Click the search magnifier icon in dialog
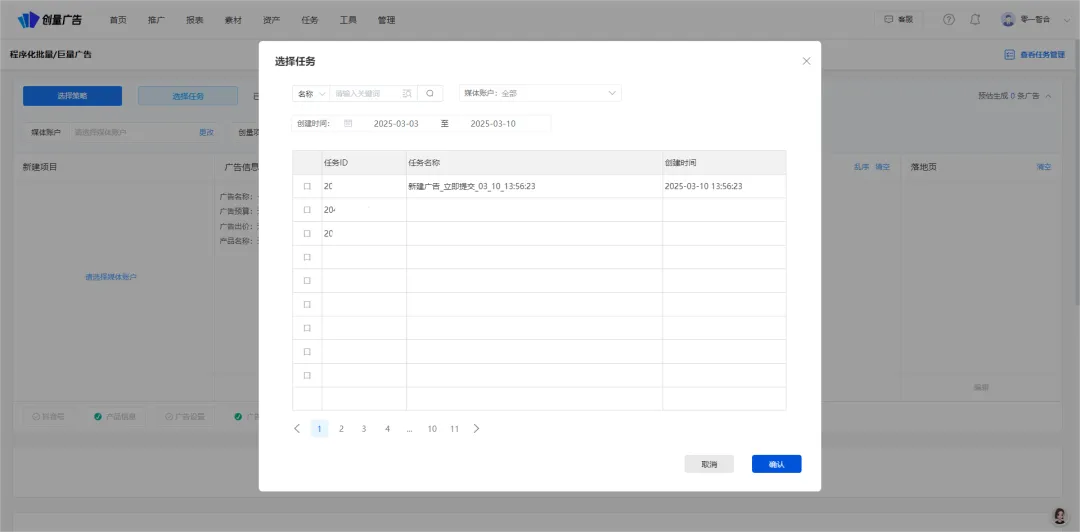This screenshot has width=1080, height=532. 430,93
